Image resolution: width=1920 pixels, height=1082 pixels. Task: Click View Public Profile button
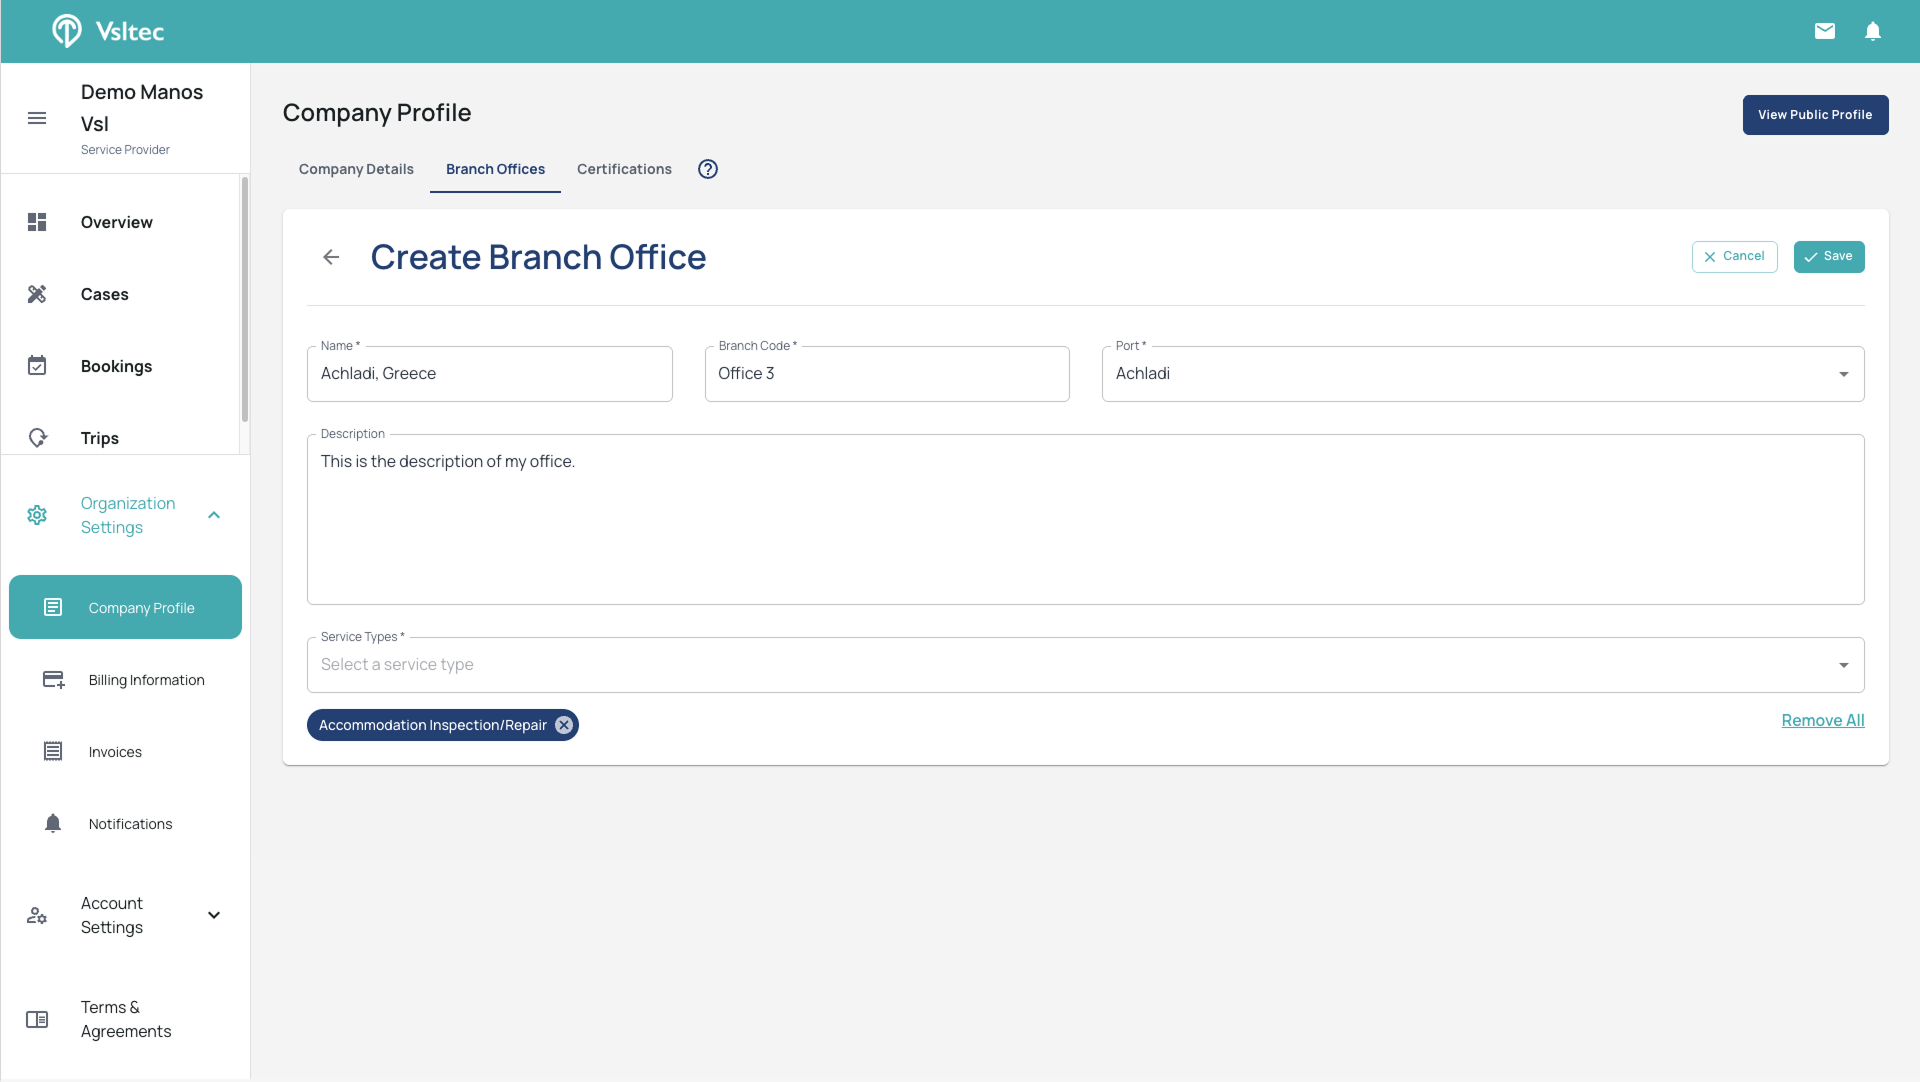tap(1815, 115)
